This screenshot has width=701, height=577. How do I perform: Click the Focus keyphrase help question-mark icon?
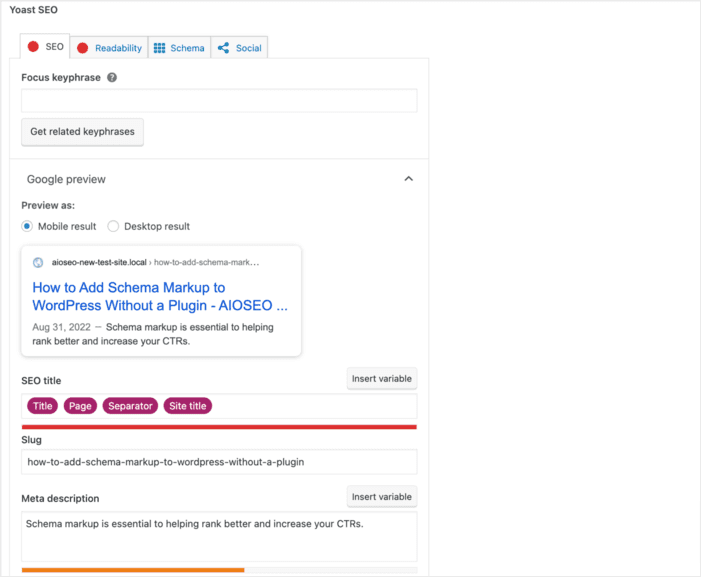pos(112,77)
